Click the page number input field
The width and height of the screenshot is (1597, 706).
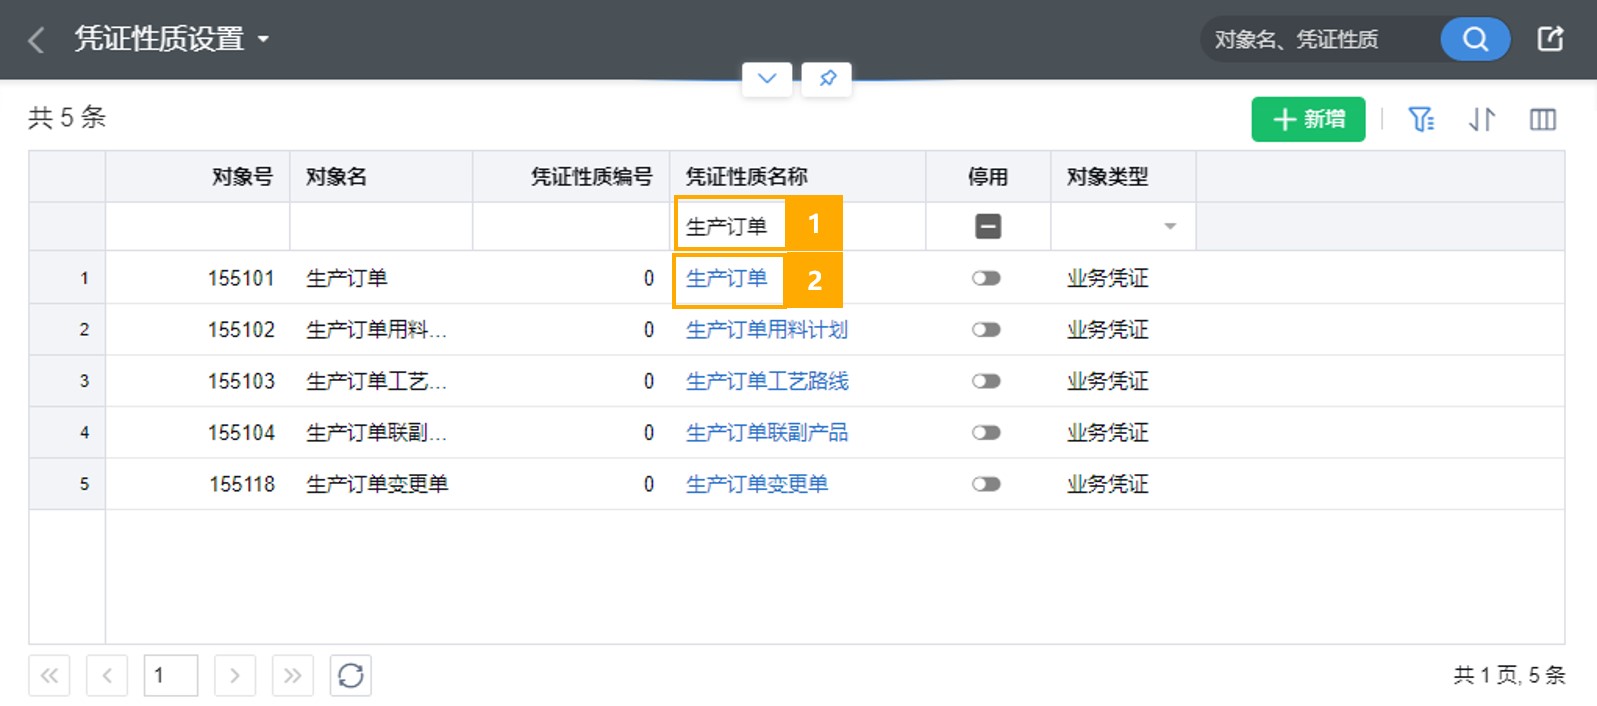pyautogui.click(x=171, y=676)
